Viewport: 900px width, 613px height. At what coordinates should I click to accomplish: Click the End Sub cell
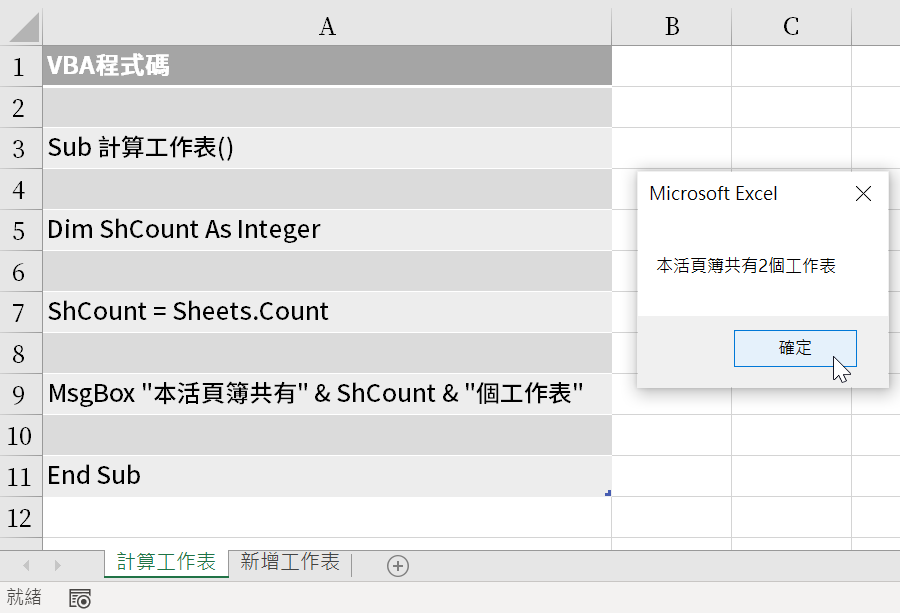(x=327, y=476)
